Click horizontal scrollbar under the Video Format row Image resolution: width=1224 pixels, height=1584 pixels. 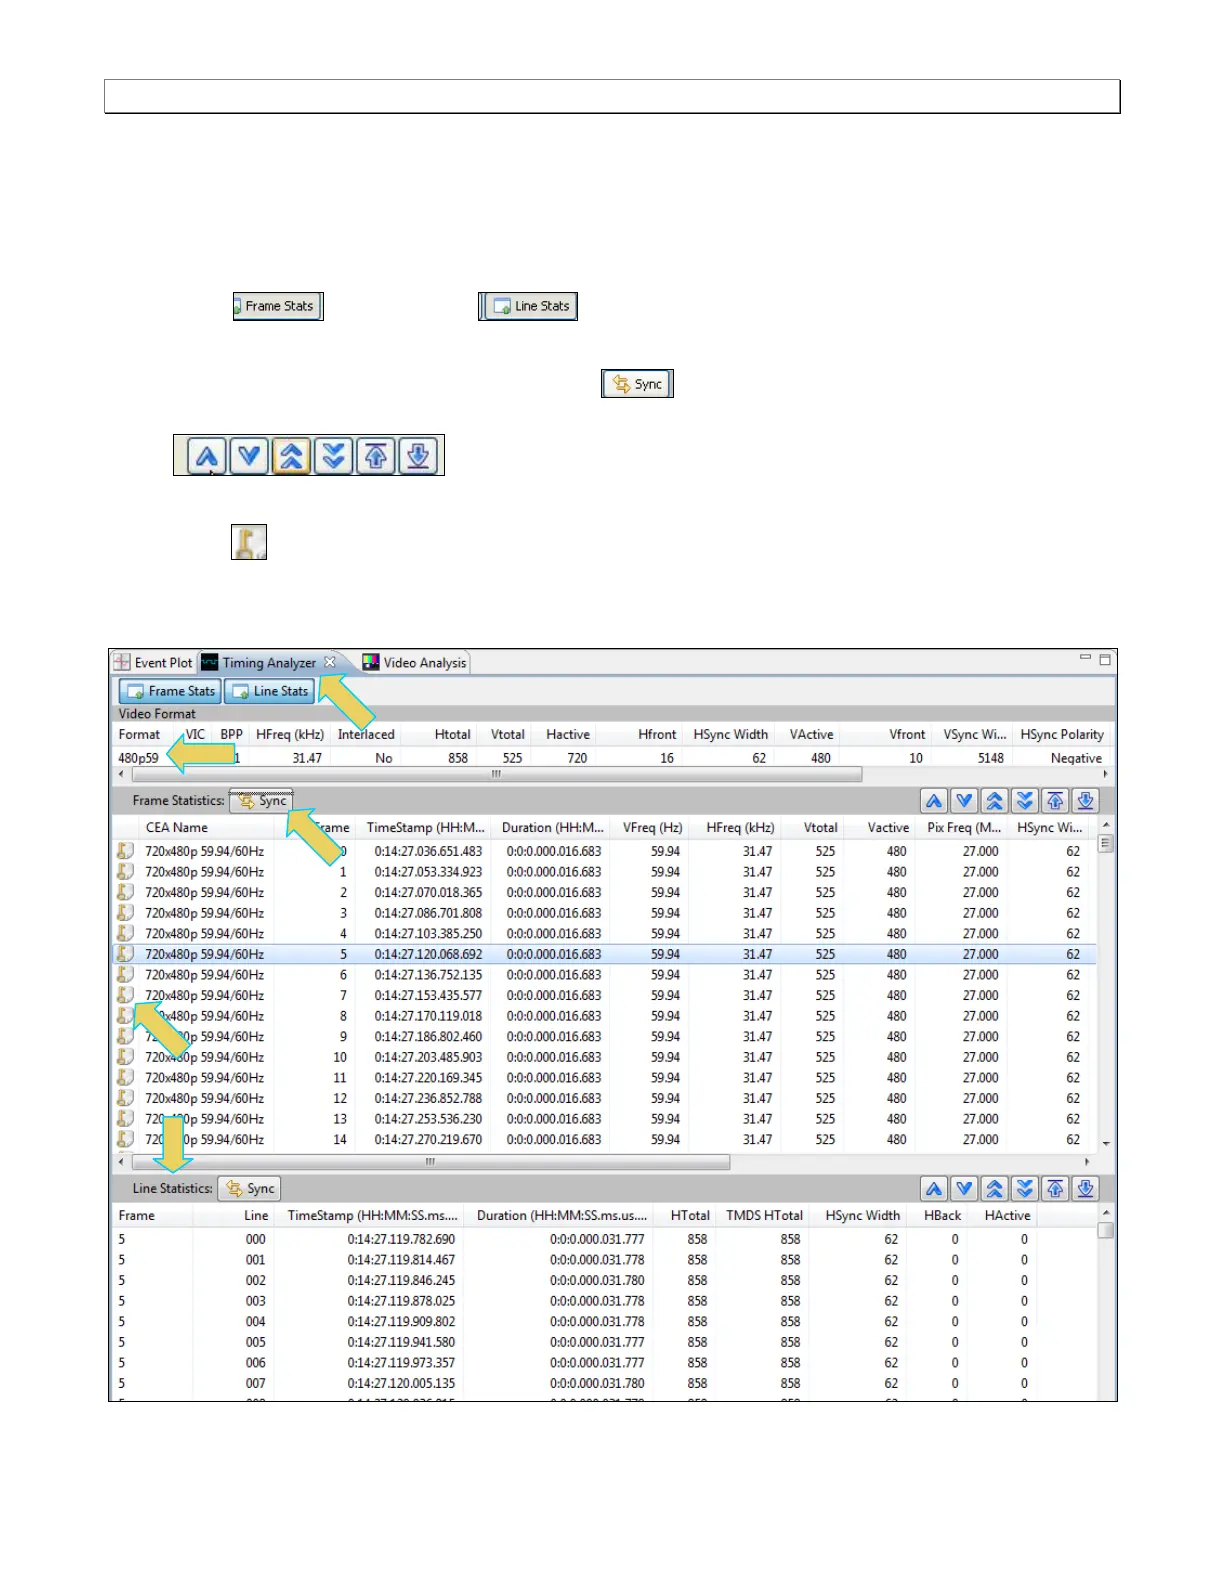pos(495,775)
